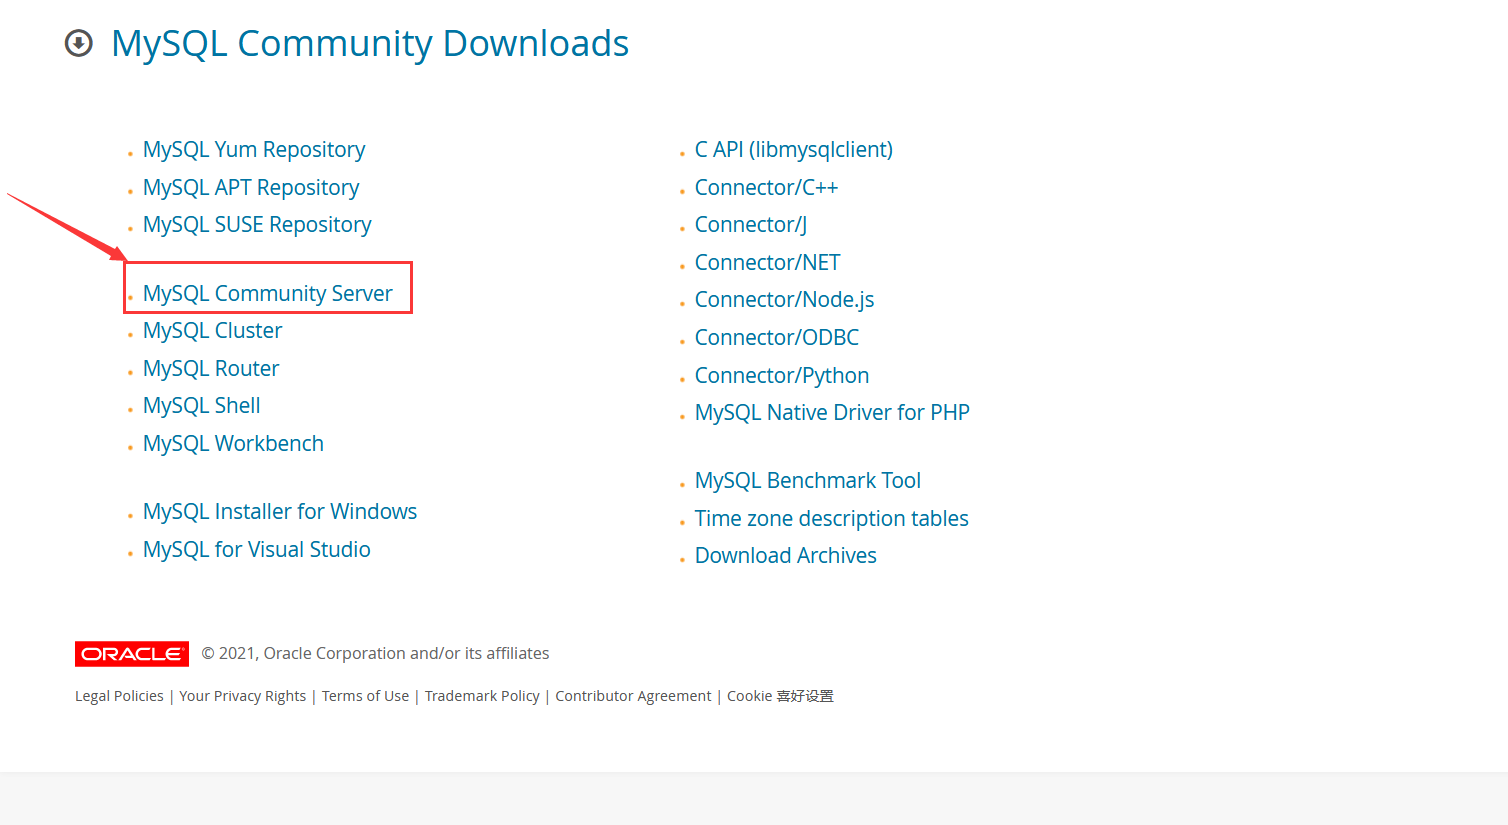
Task: Open Terms of Use footer link
Action: [366, 696]
